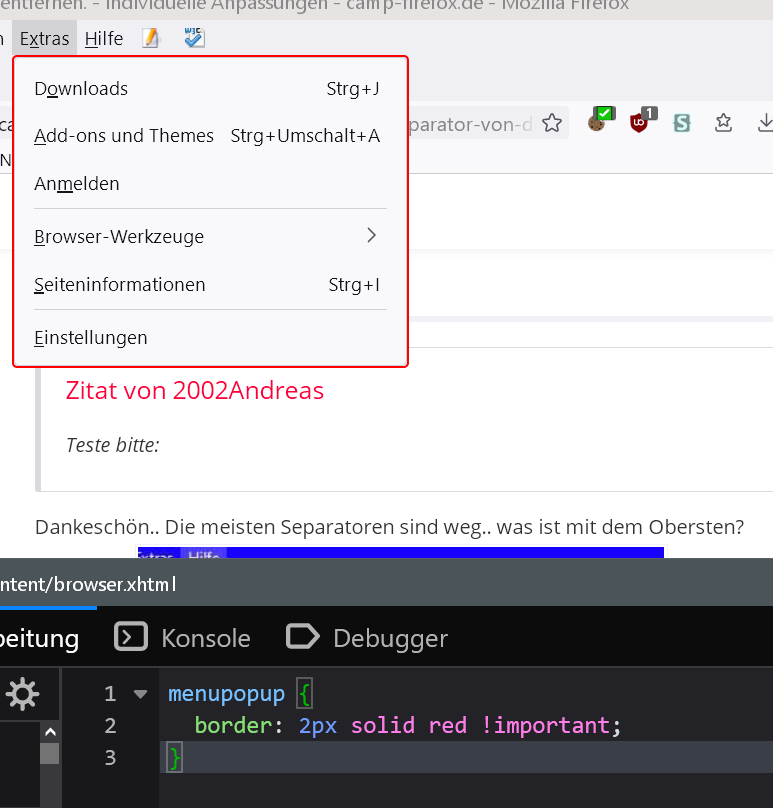Open the bookmarks star tray icon
The width and height of the screenshot is (773, 808).
point(724,123)
